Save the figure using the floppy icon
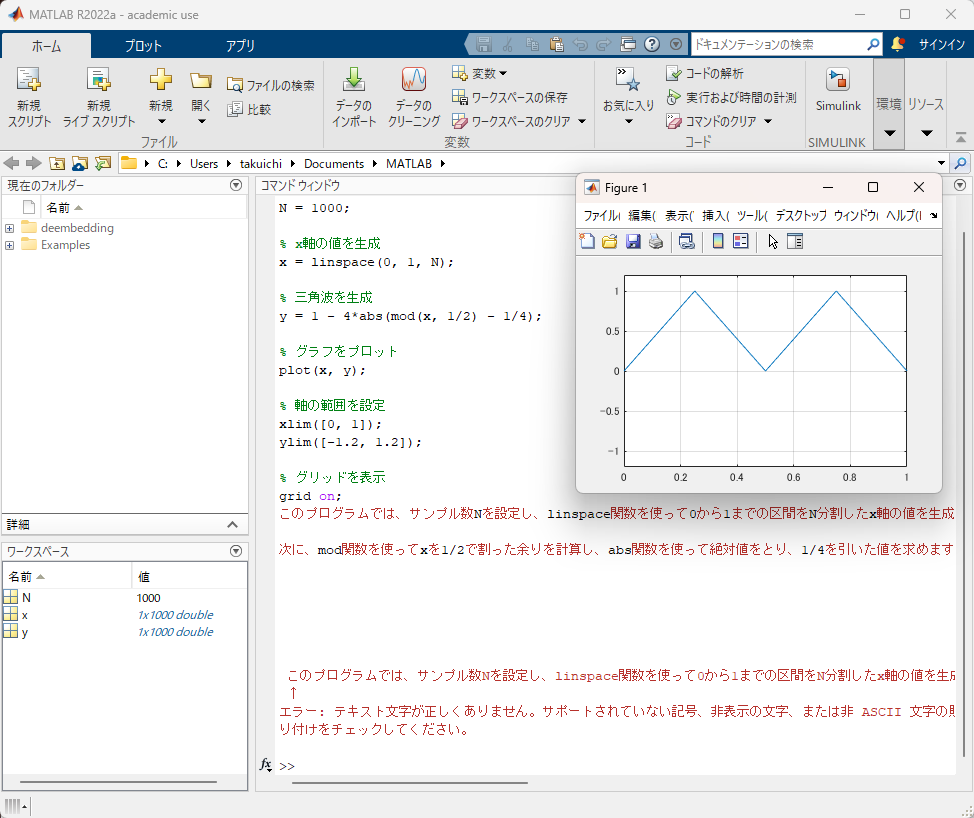The height and width of the screenshot is (818, 974). point(632,241)
